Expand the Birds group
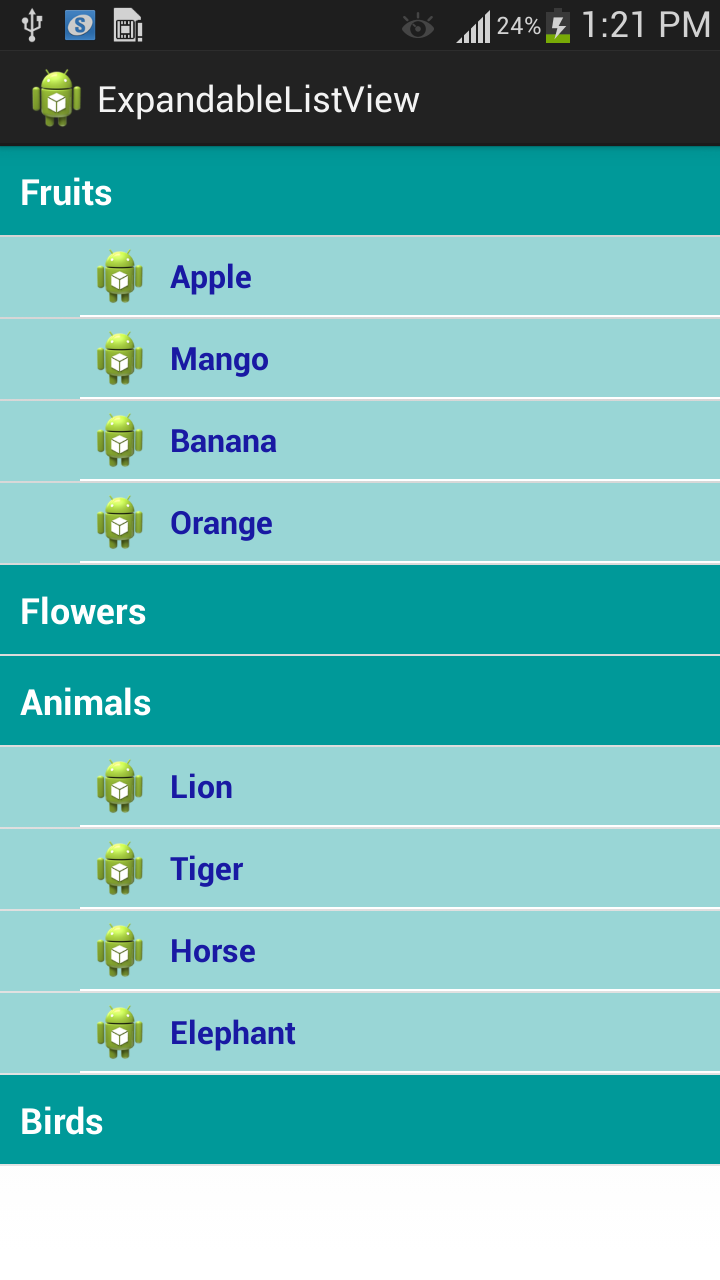Image resolution: width=720 pixels, height=1280 pixels. [x=360, y=1121]
